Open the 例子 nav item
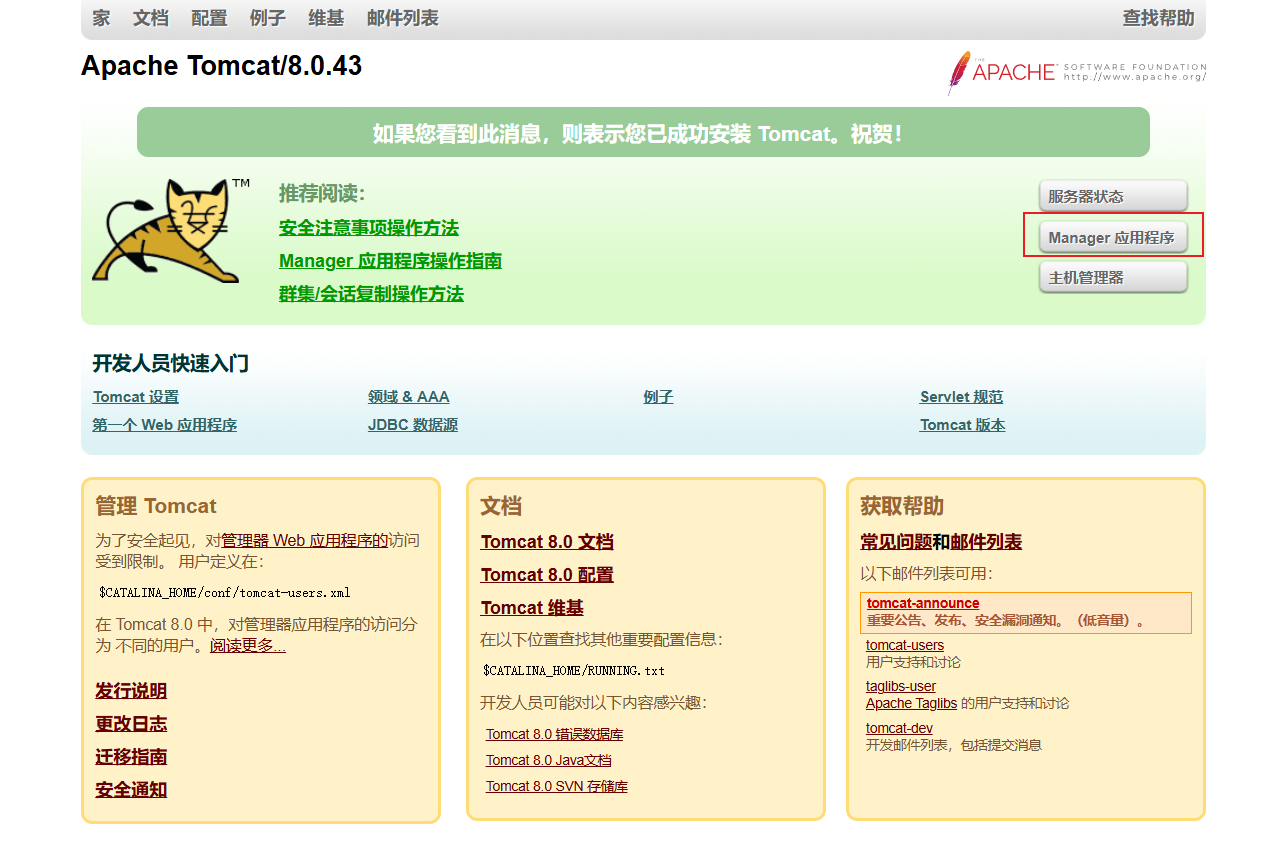Image resolution: width=1265 pixels, height=851 pixels. [267, 18]
